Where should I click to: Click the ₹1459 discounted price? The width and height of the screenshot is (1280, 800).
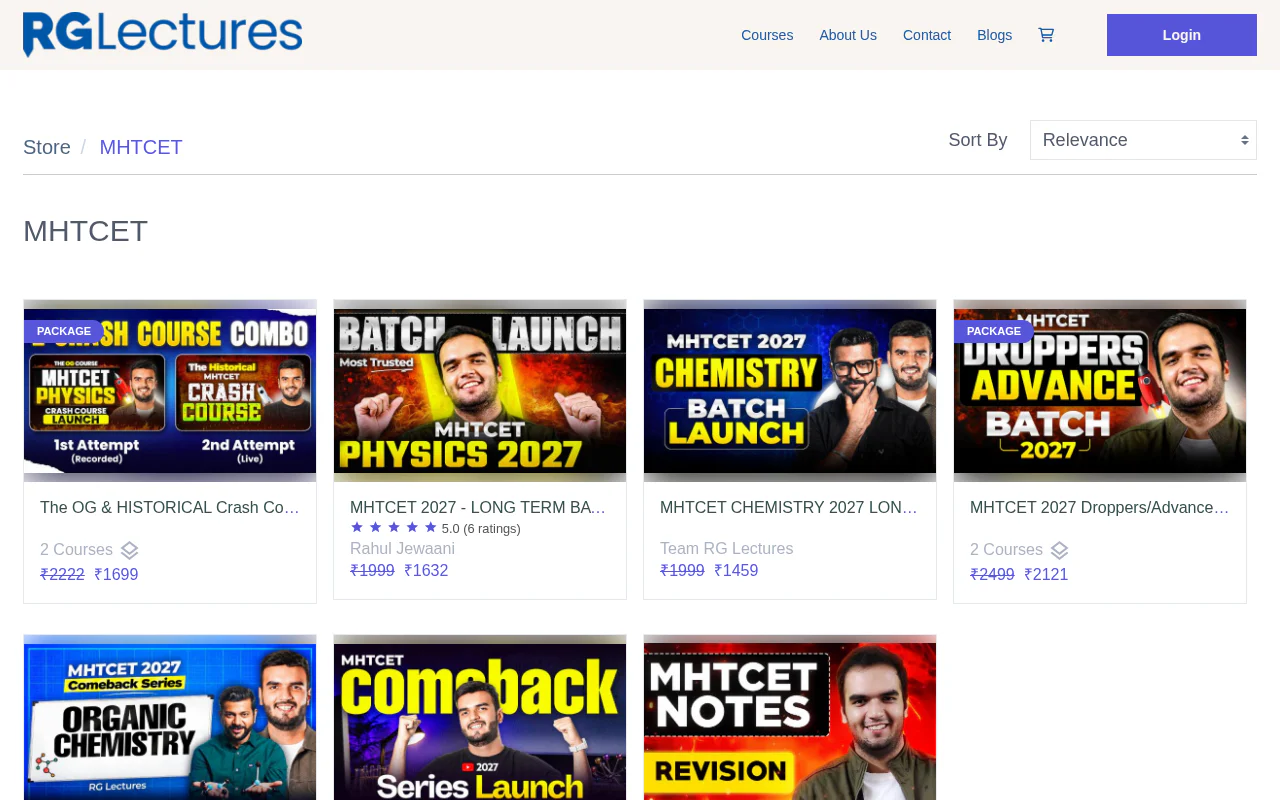point(736,571)
